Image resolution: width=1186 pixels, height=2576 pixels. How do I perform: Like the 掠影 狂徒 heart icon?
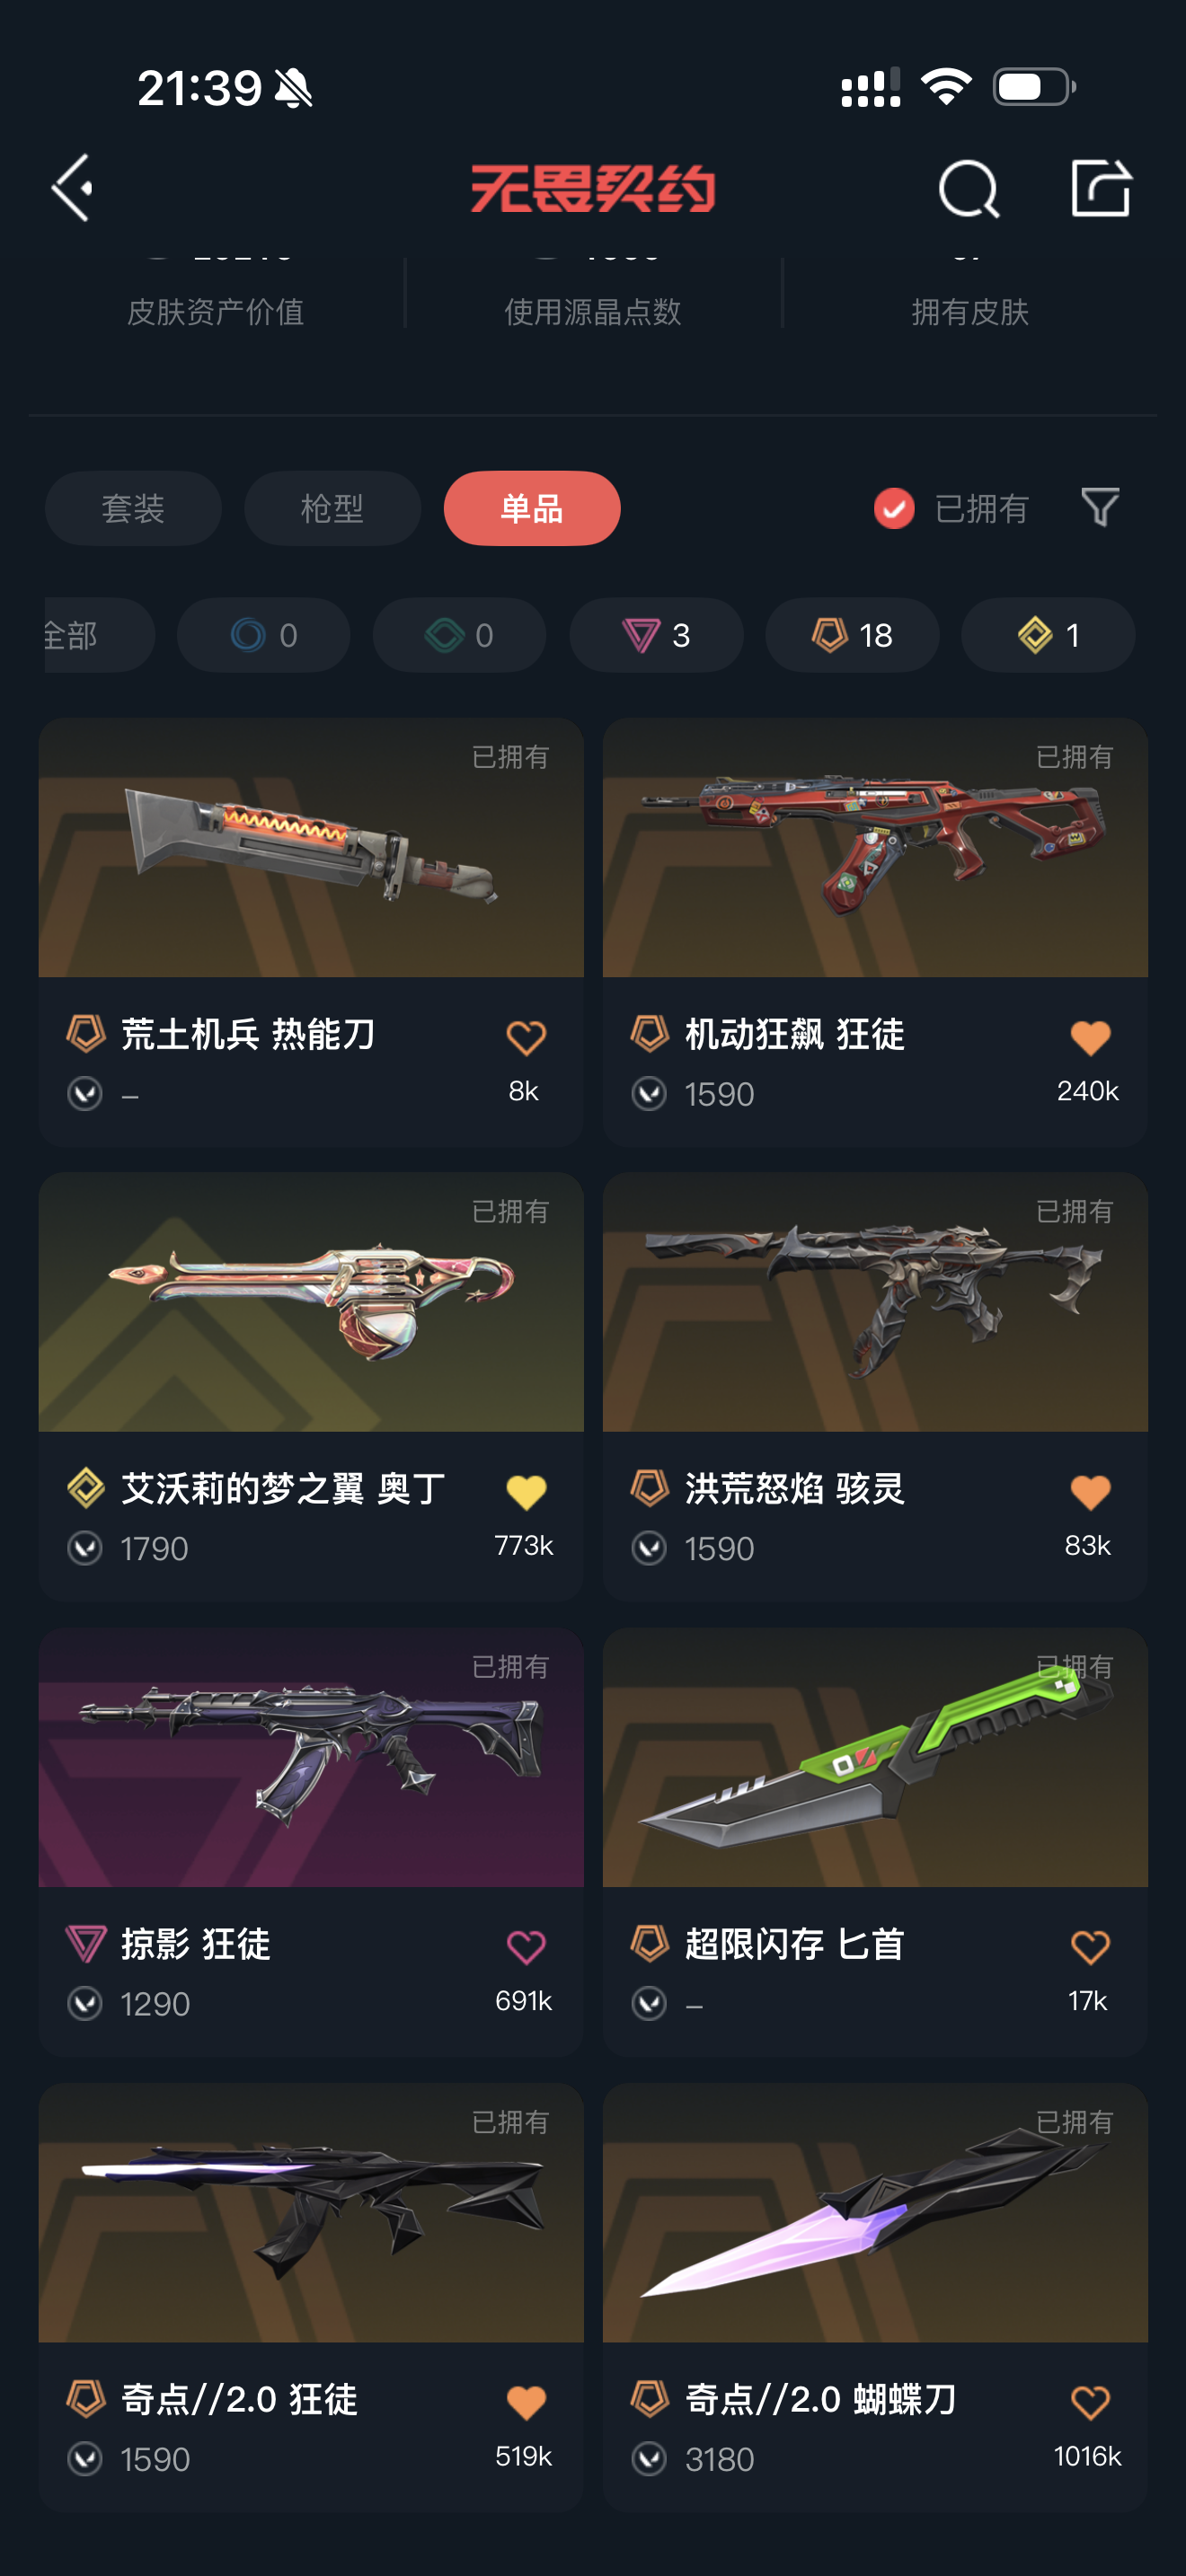coord(525,1947)
